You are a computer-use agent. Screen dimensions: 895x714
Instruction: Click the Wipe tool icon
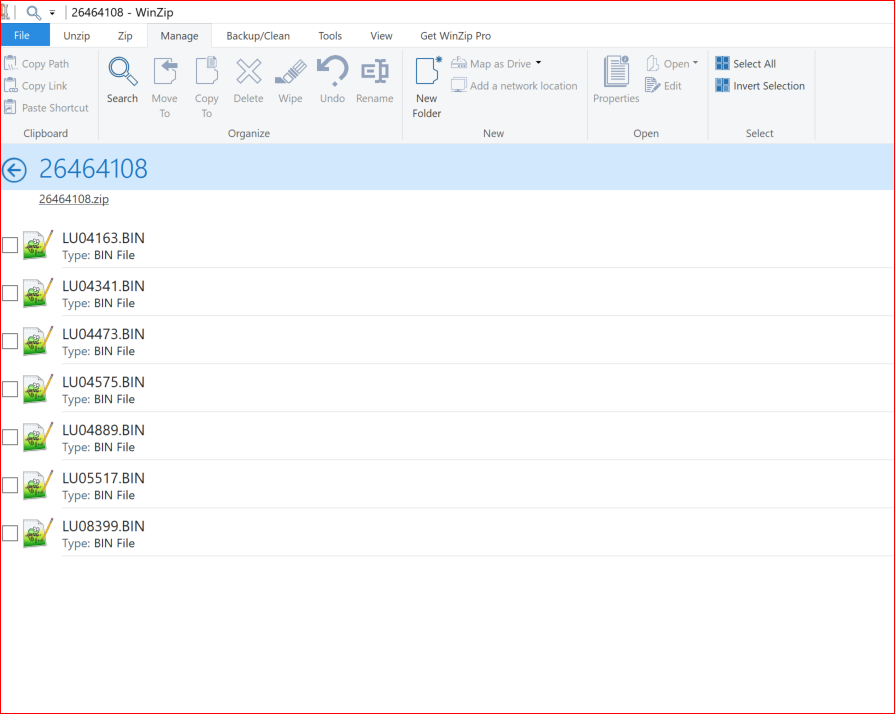pos(290,72)
